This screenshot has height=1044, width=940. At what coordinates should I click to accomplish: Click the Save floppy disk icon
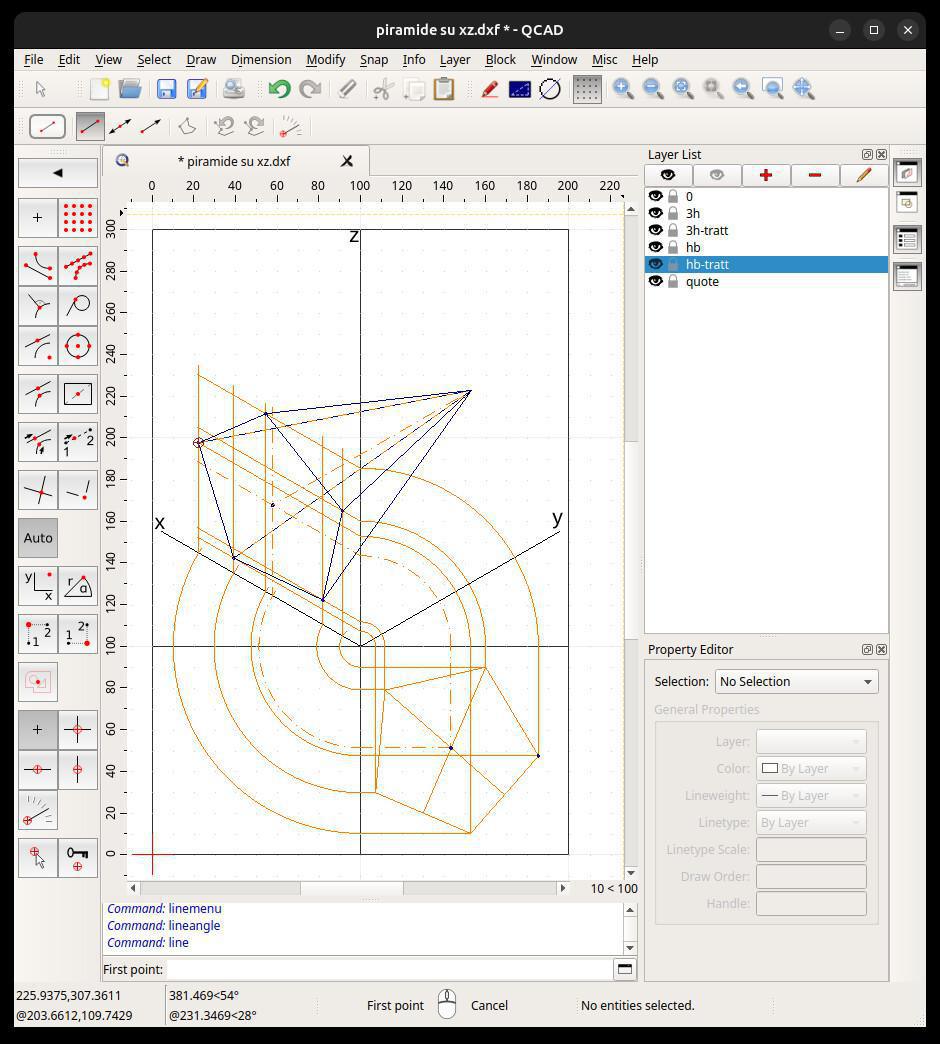[x=166, y=89]
